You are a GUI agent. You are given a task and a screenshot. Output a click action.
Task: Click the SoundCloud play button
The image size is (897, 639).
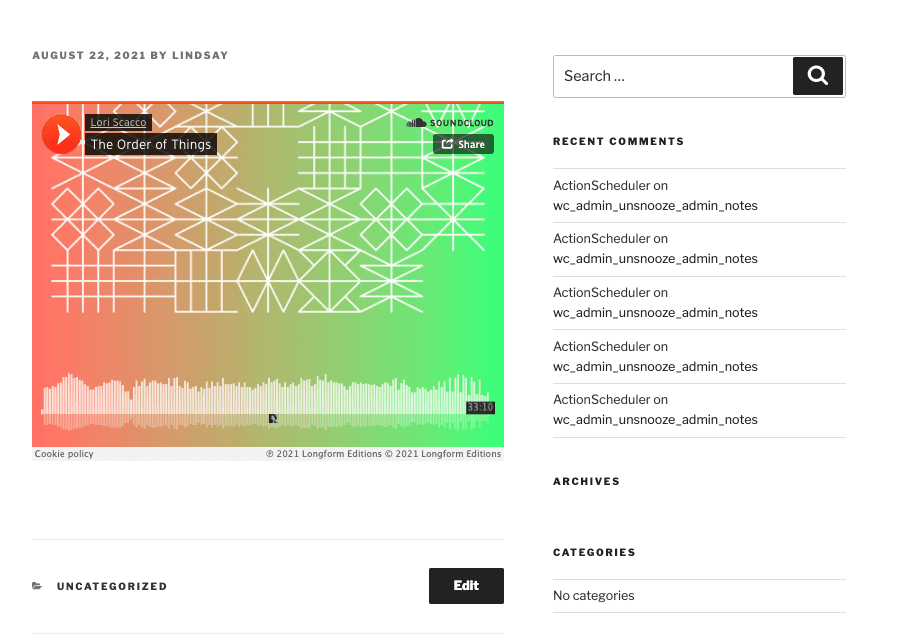61,133
